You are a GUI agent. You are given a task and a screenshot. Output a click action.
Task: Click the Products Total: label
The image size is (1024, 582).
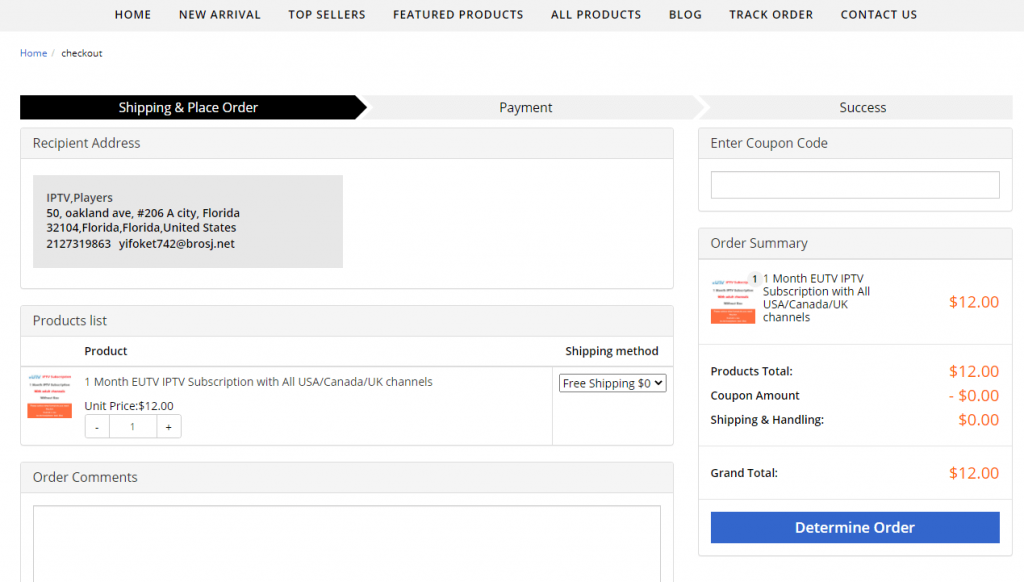pos(752,371)
